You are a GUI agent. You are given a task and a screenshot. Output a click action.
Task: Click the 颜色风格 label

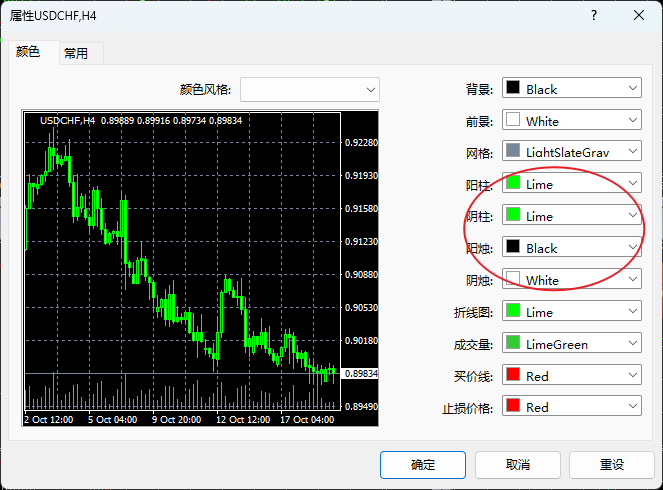[x=205, y=90]
